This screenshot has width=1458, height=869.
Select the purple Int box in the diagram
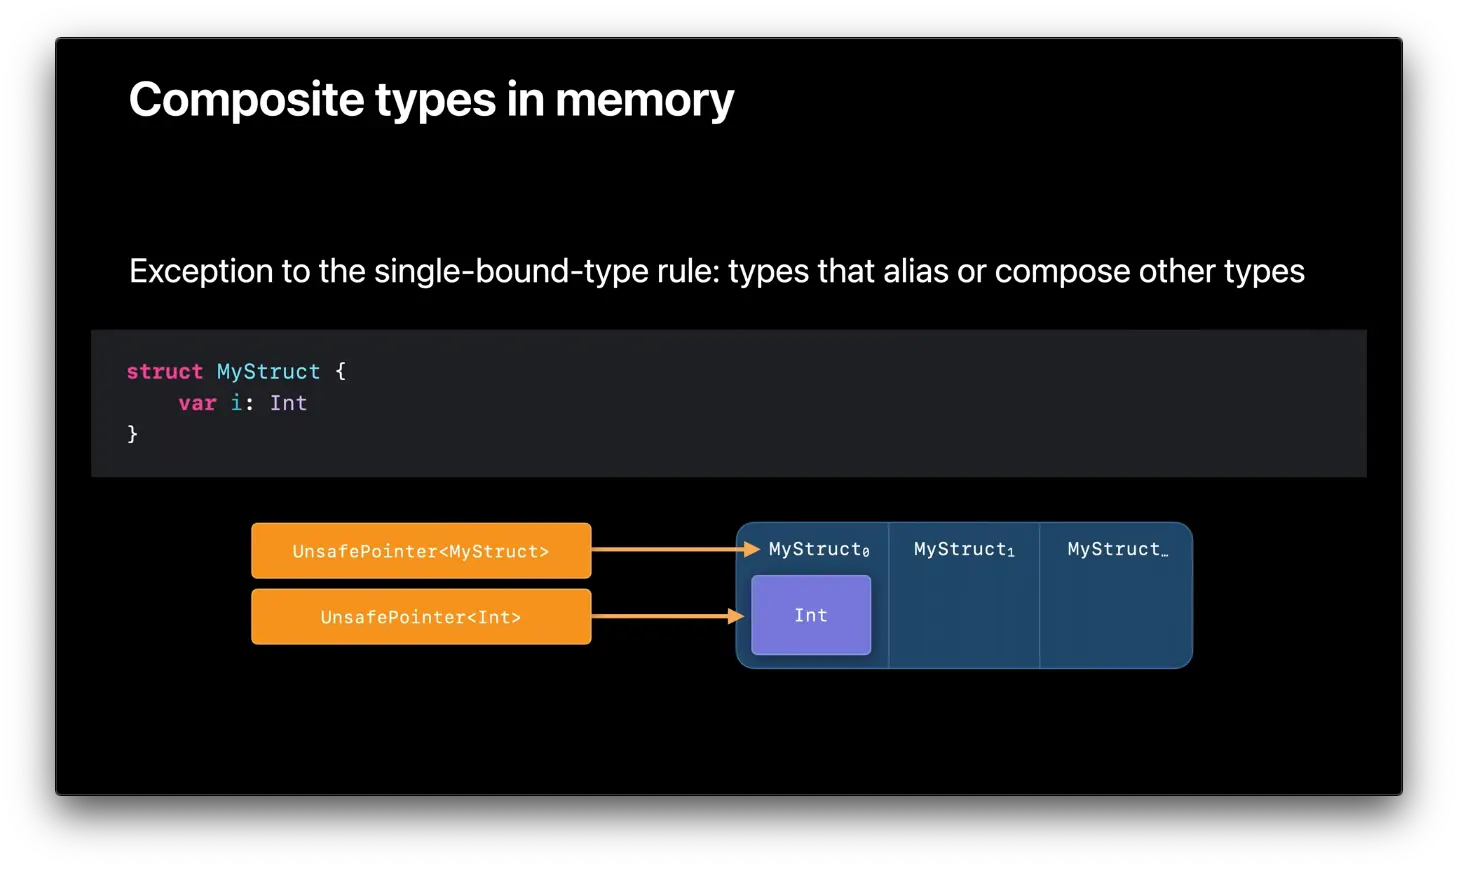[811, 615]
